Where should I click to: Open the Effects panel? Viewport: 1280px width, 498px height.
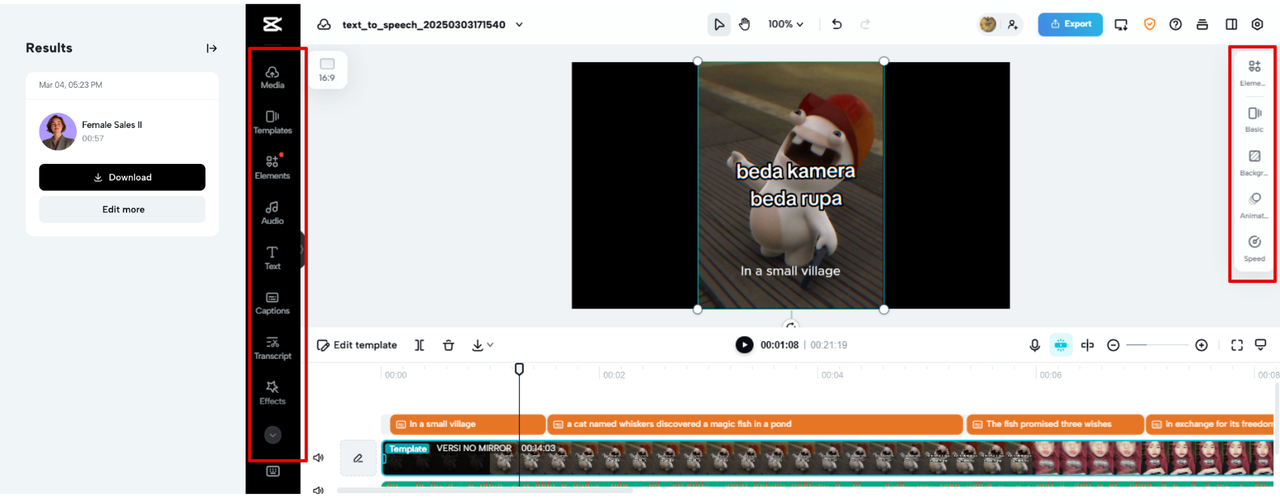click(x=272, y=393)
